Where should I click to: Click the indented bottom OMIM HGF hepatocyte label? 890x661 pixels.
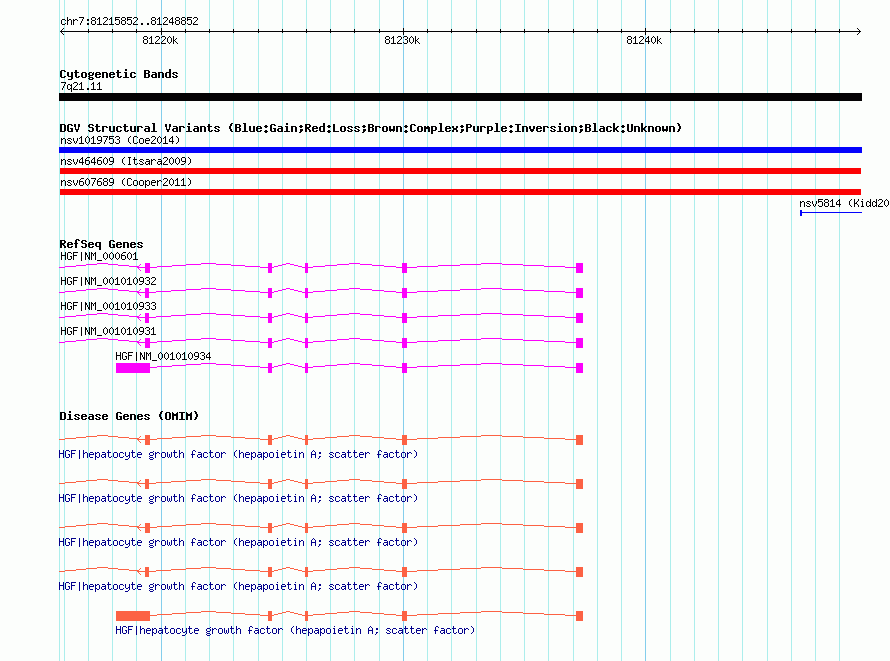click(x=295, y=630)
